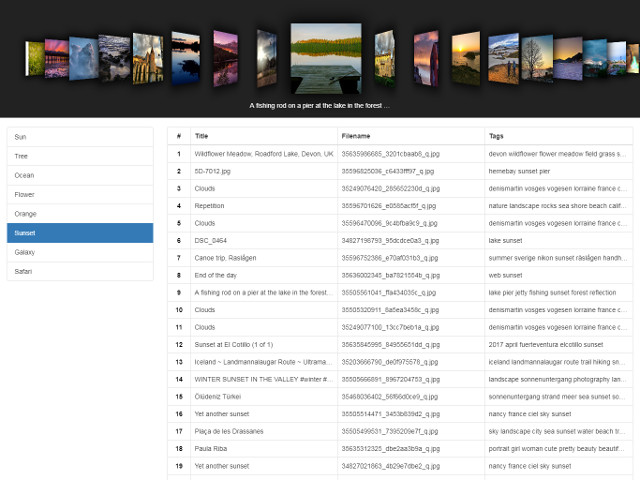Screen dimensions: 640x480
Task: Select the Sun category in sidebar
Action: [x=80, y=136]
